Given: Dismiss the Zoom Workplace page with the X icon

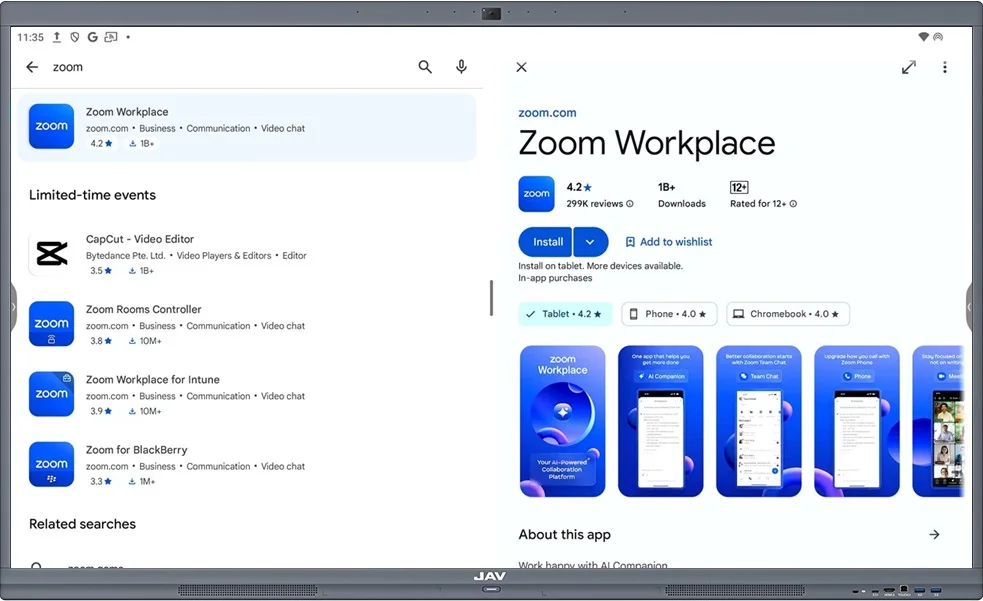Looking at the screenshot, I should point(521,67).
